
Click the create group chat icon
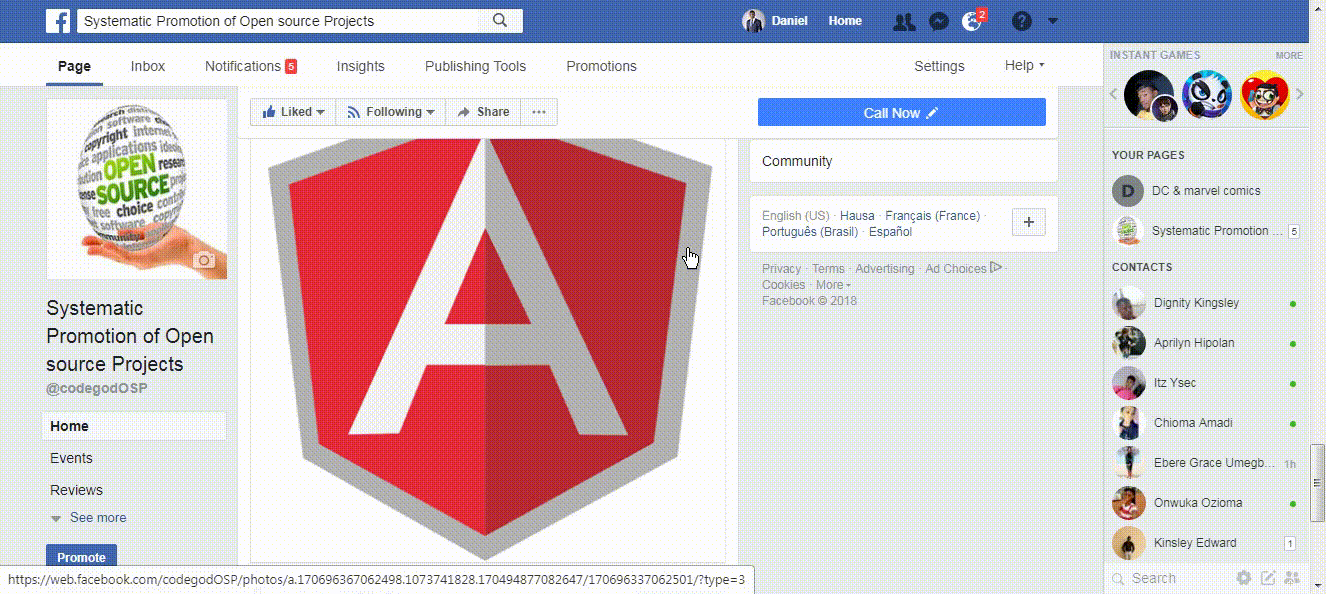point(1291,578)
